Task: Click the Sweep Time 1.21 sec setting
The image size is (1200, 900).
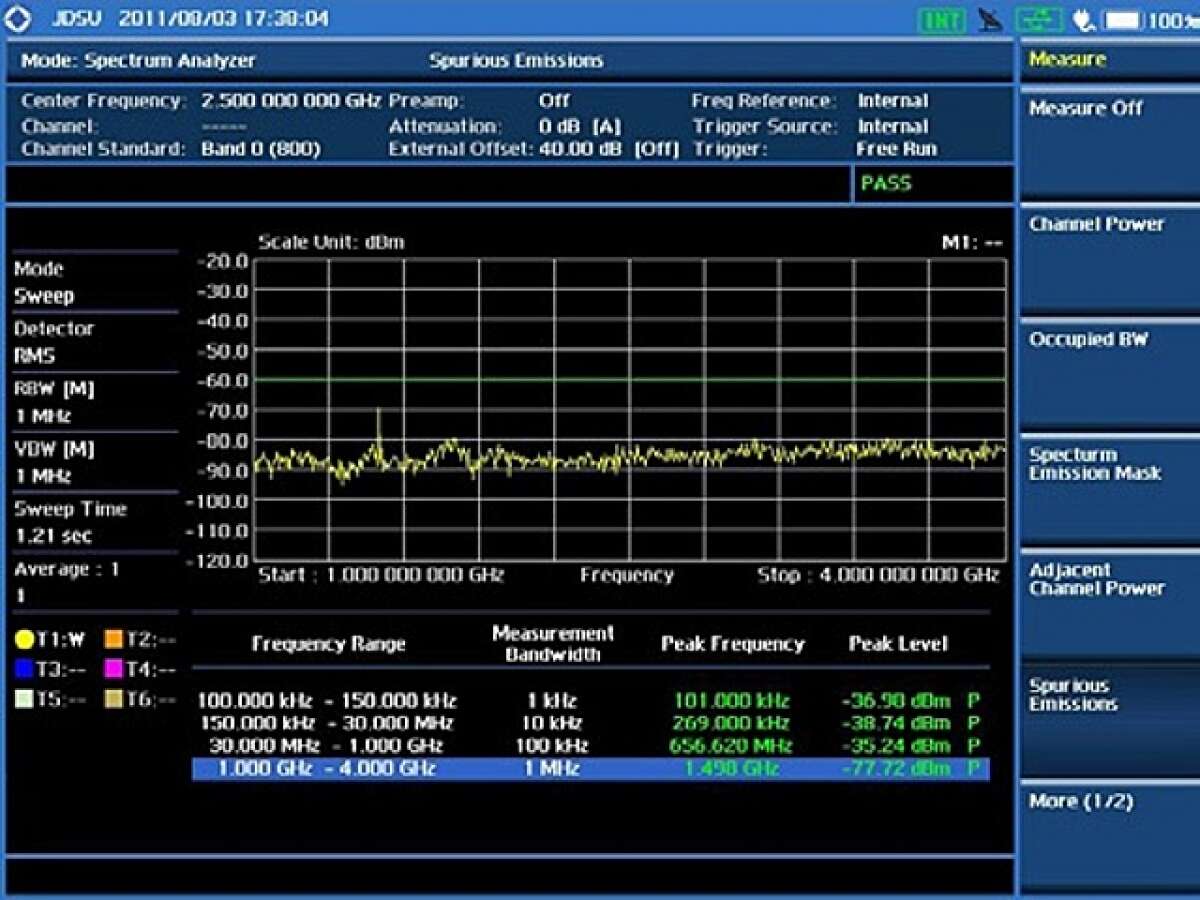Action: pos(95,522)
